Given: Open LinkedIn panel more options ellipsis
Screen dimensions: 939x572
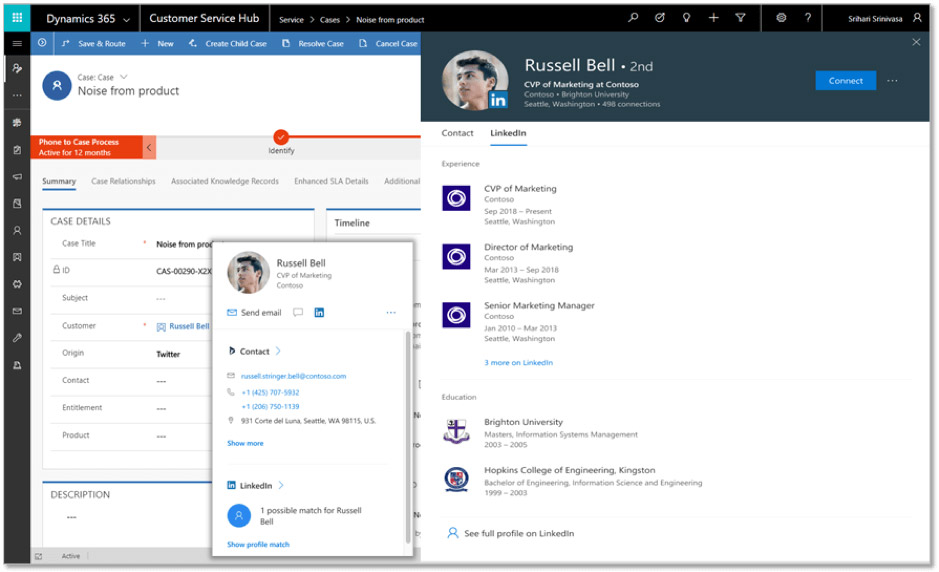Looking at the screenshot, I should [x=892, y=80].
